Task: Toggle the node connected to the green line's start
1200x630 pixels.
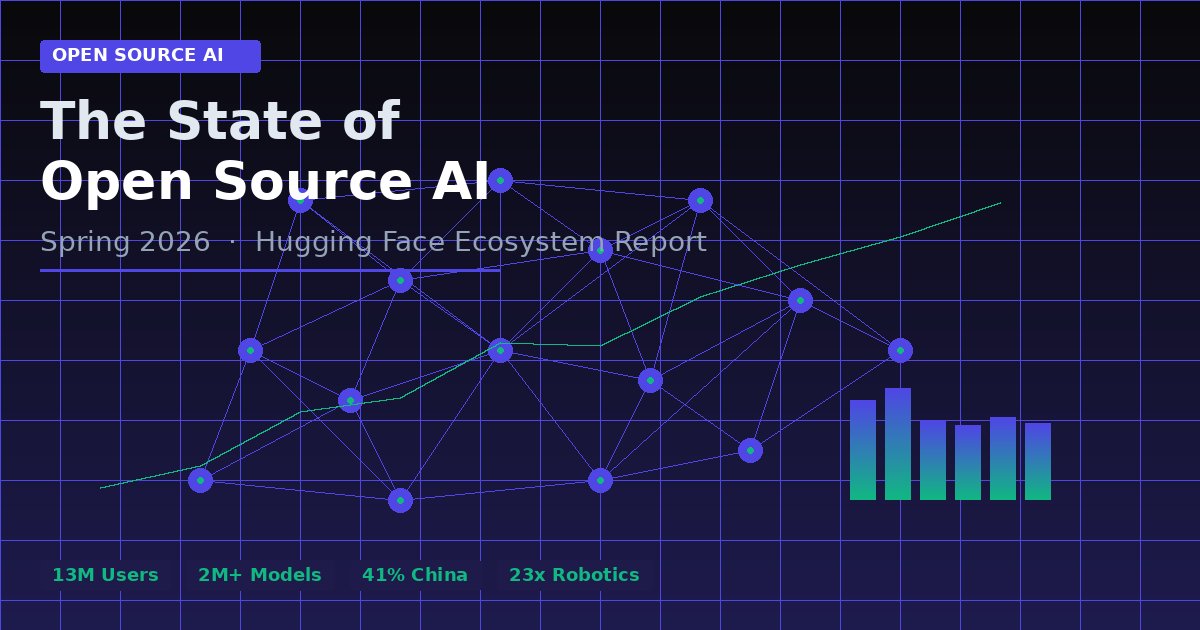Action: [x=199, y=479]
